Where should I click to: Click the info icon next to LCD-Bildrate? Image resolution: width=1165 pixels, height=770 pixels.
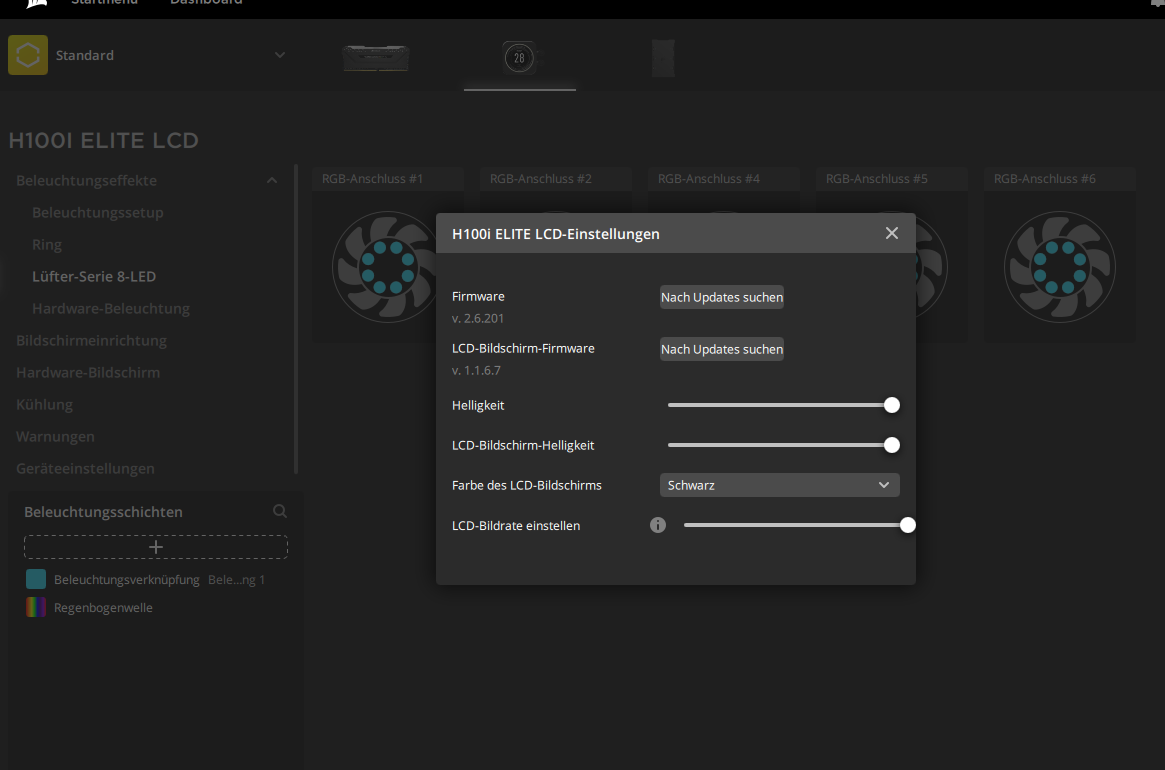pos(658,525)
